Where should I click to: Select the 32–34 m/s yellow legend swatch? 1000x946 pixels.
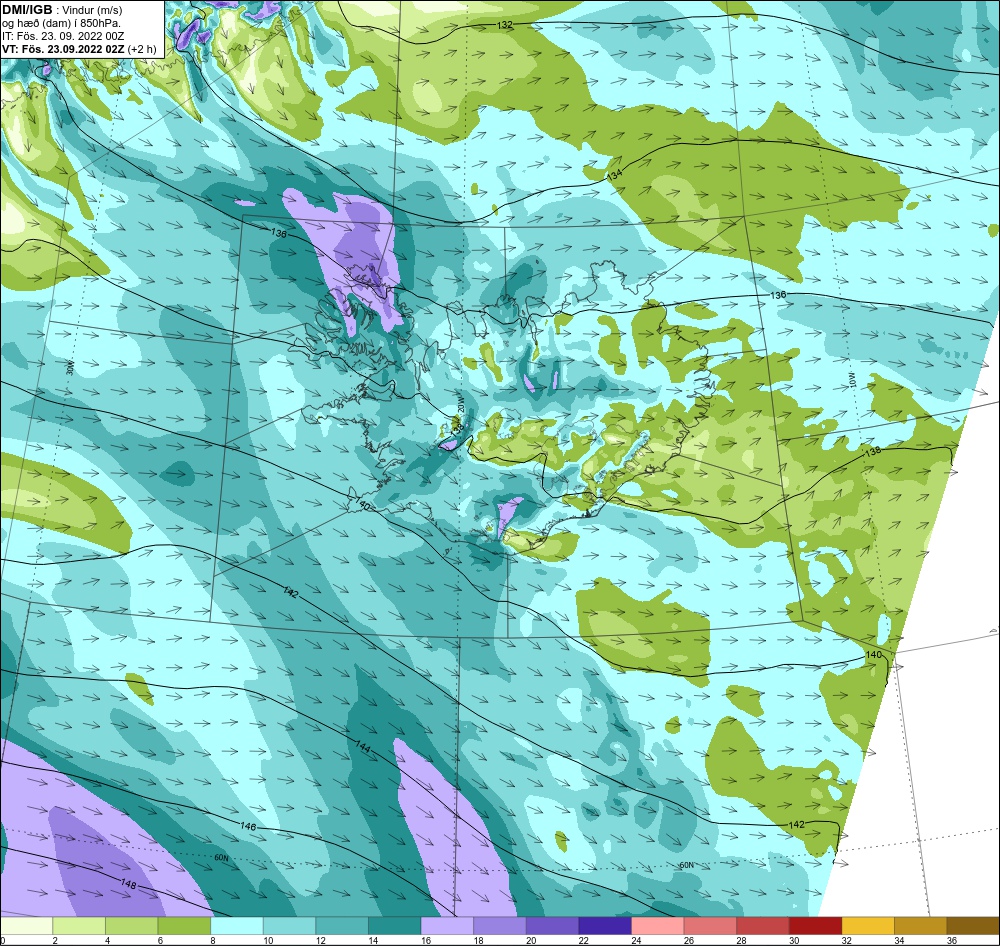868,926
